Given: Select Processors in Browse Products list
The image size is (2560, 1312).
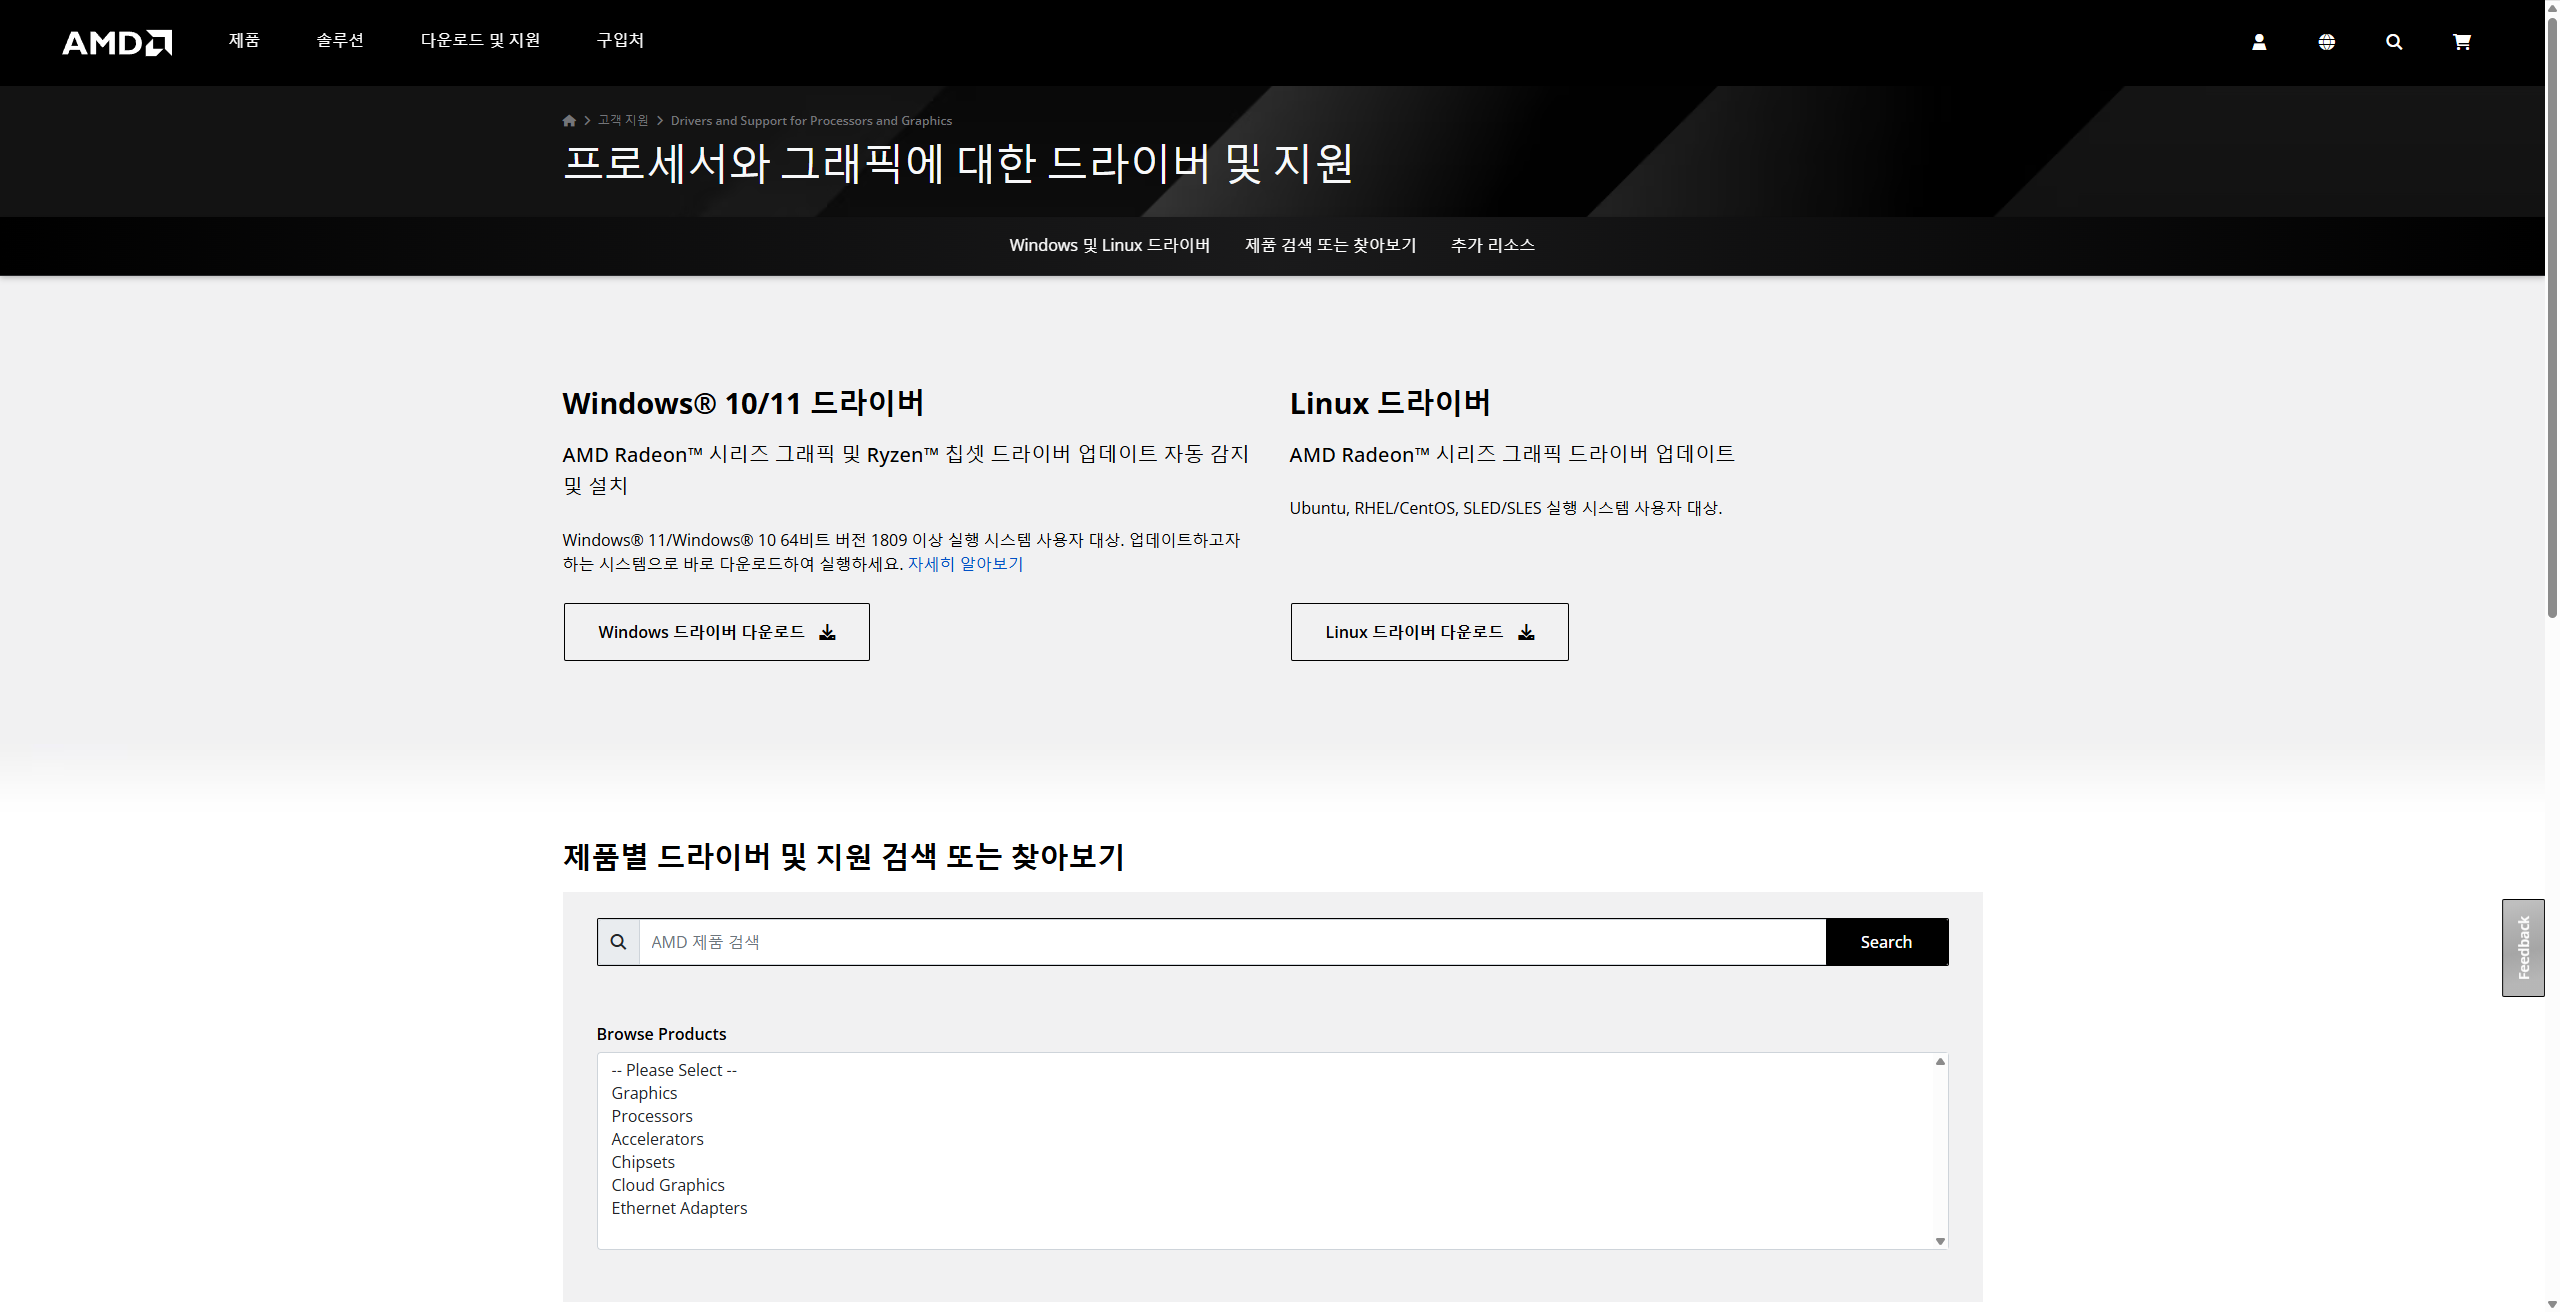Looking at the screenshot, I should point(652,1116).
